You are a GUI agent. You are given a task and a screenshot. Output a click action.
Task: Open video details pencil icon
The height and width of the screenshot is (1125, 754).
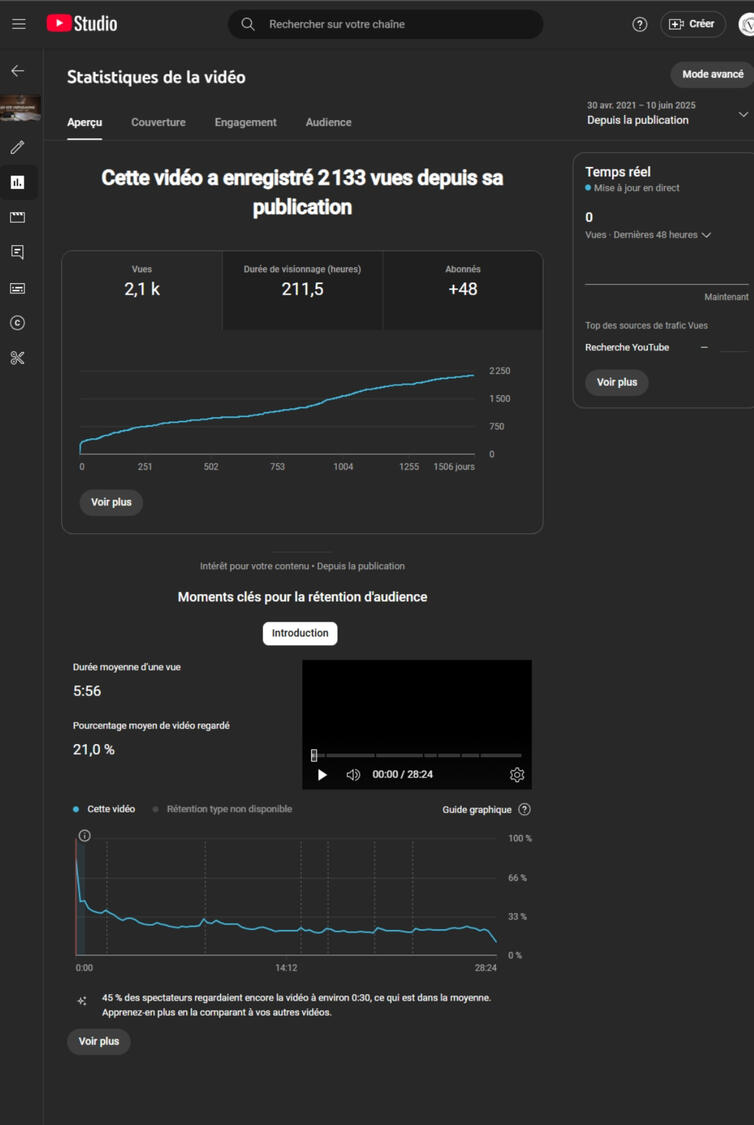[18, 147]
